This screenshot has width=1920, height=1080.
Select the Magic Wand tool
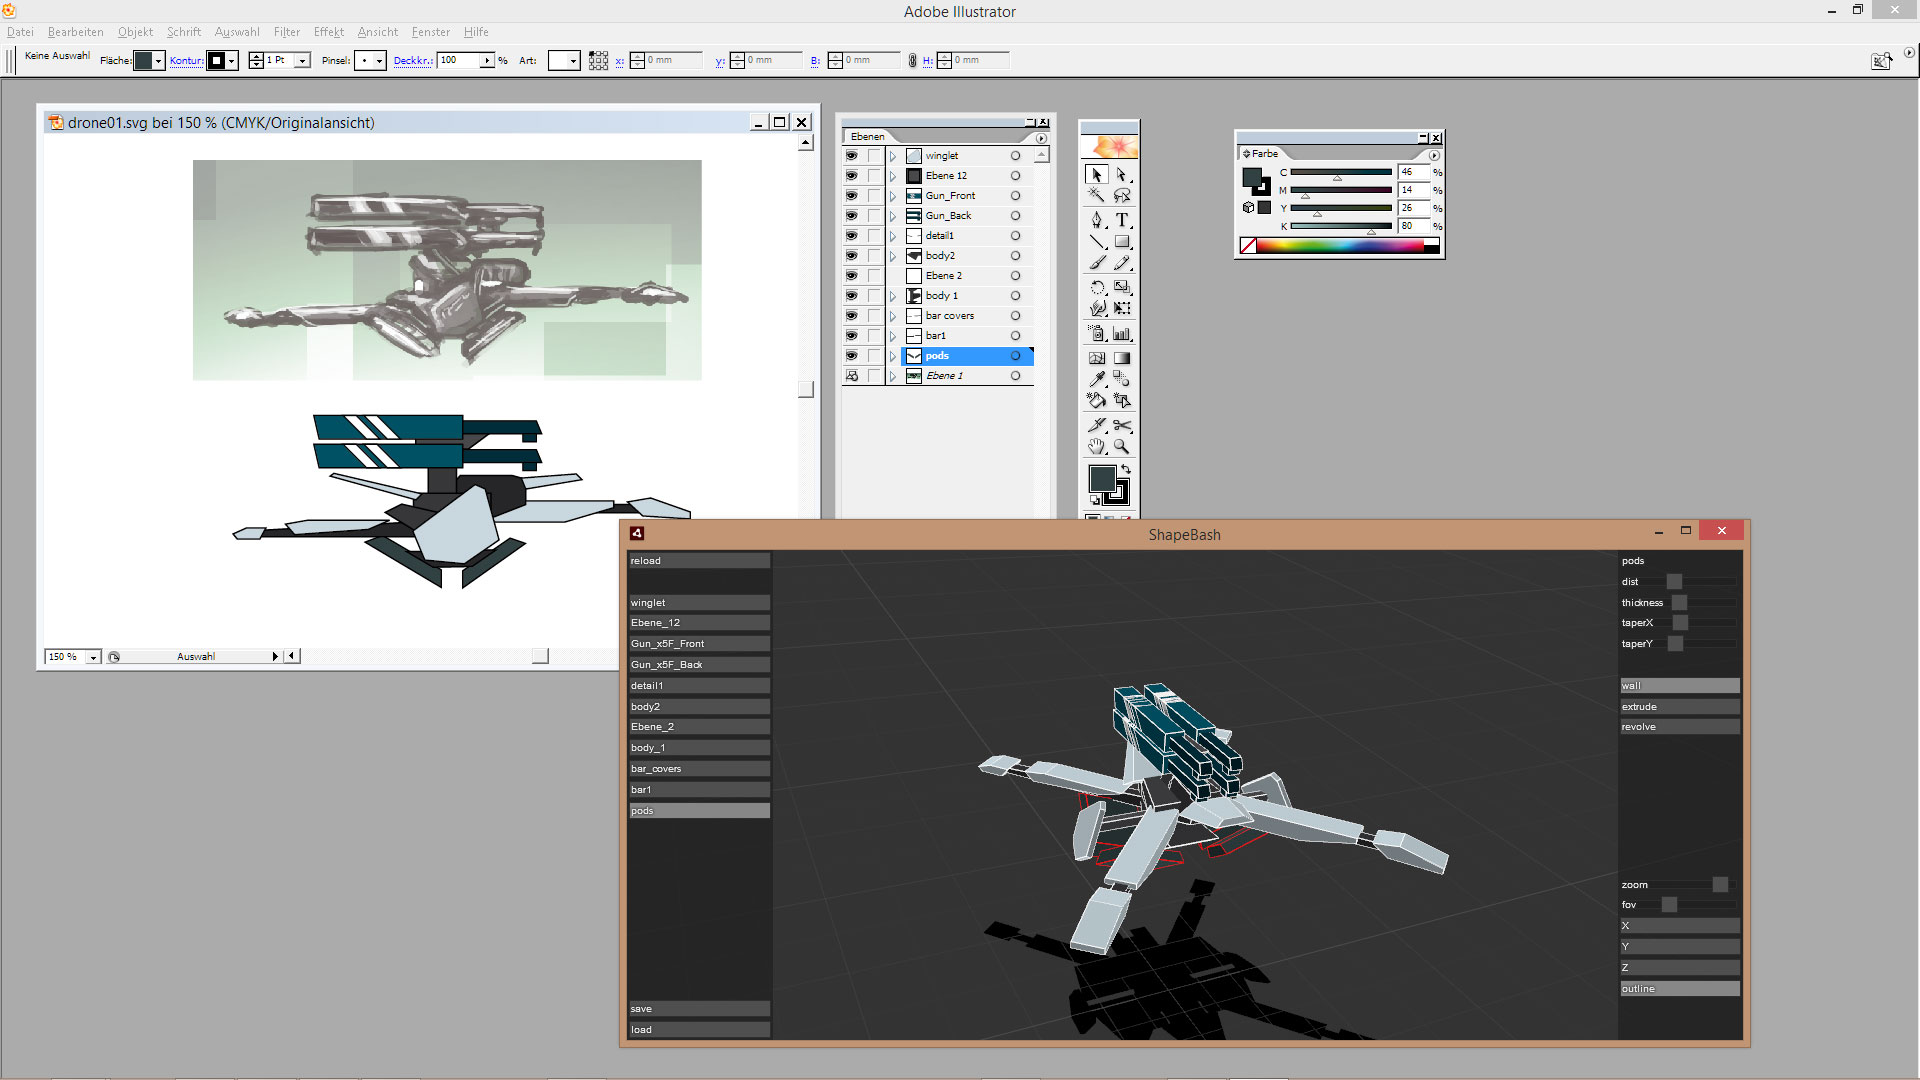[x=1097, y=196]
